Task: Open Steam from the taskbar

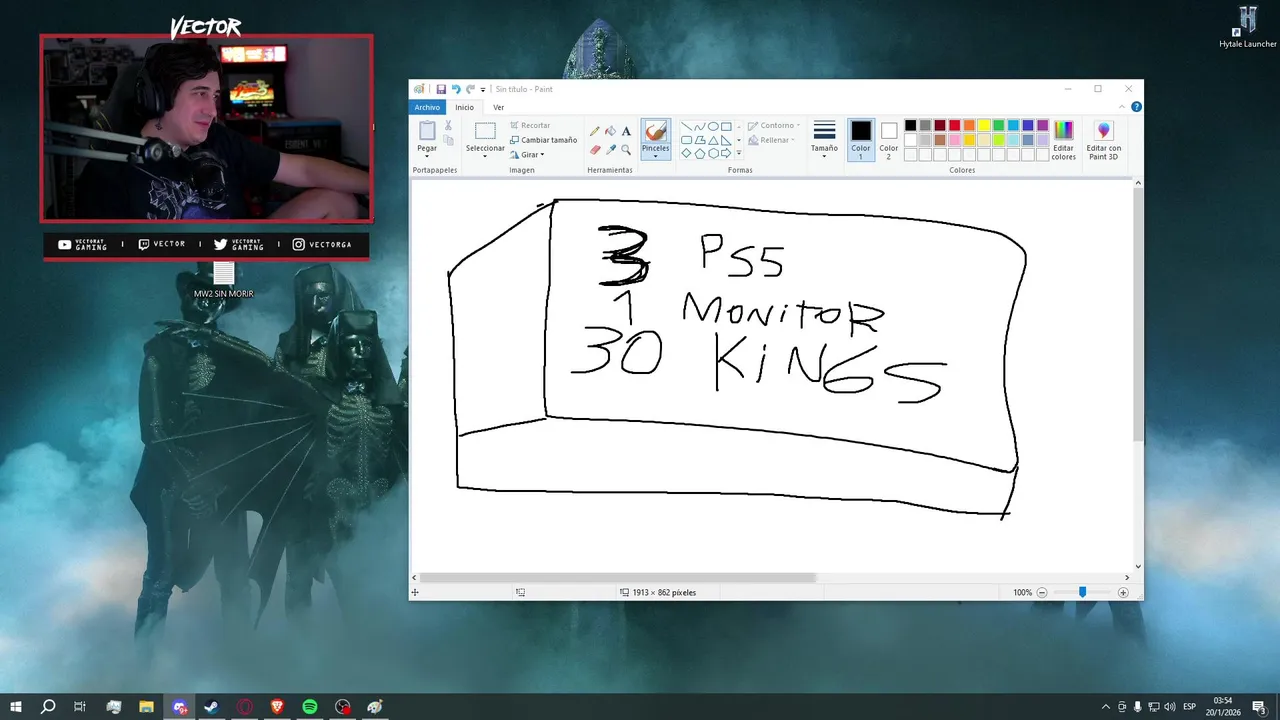Action: 212,707
